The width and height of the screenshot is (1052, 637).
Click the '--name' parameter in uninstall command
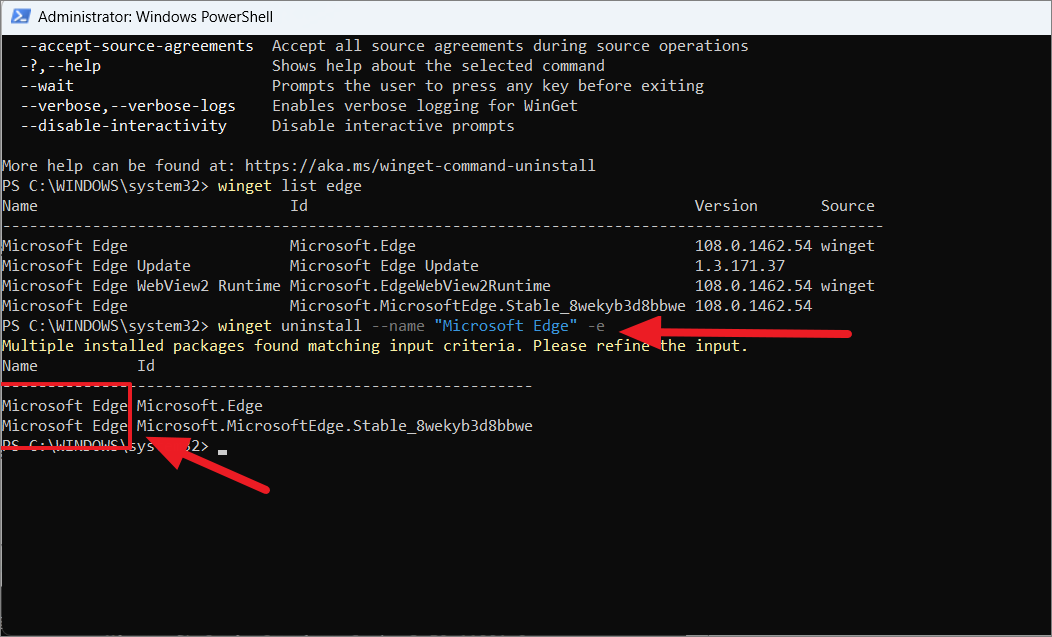click(398, 326)
